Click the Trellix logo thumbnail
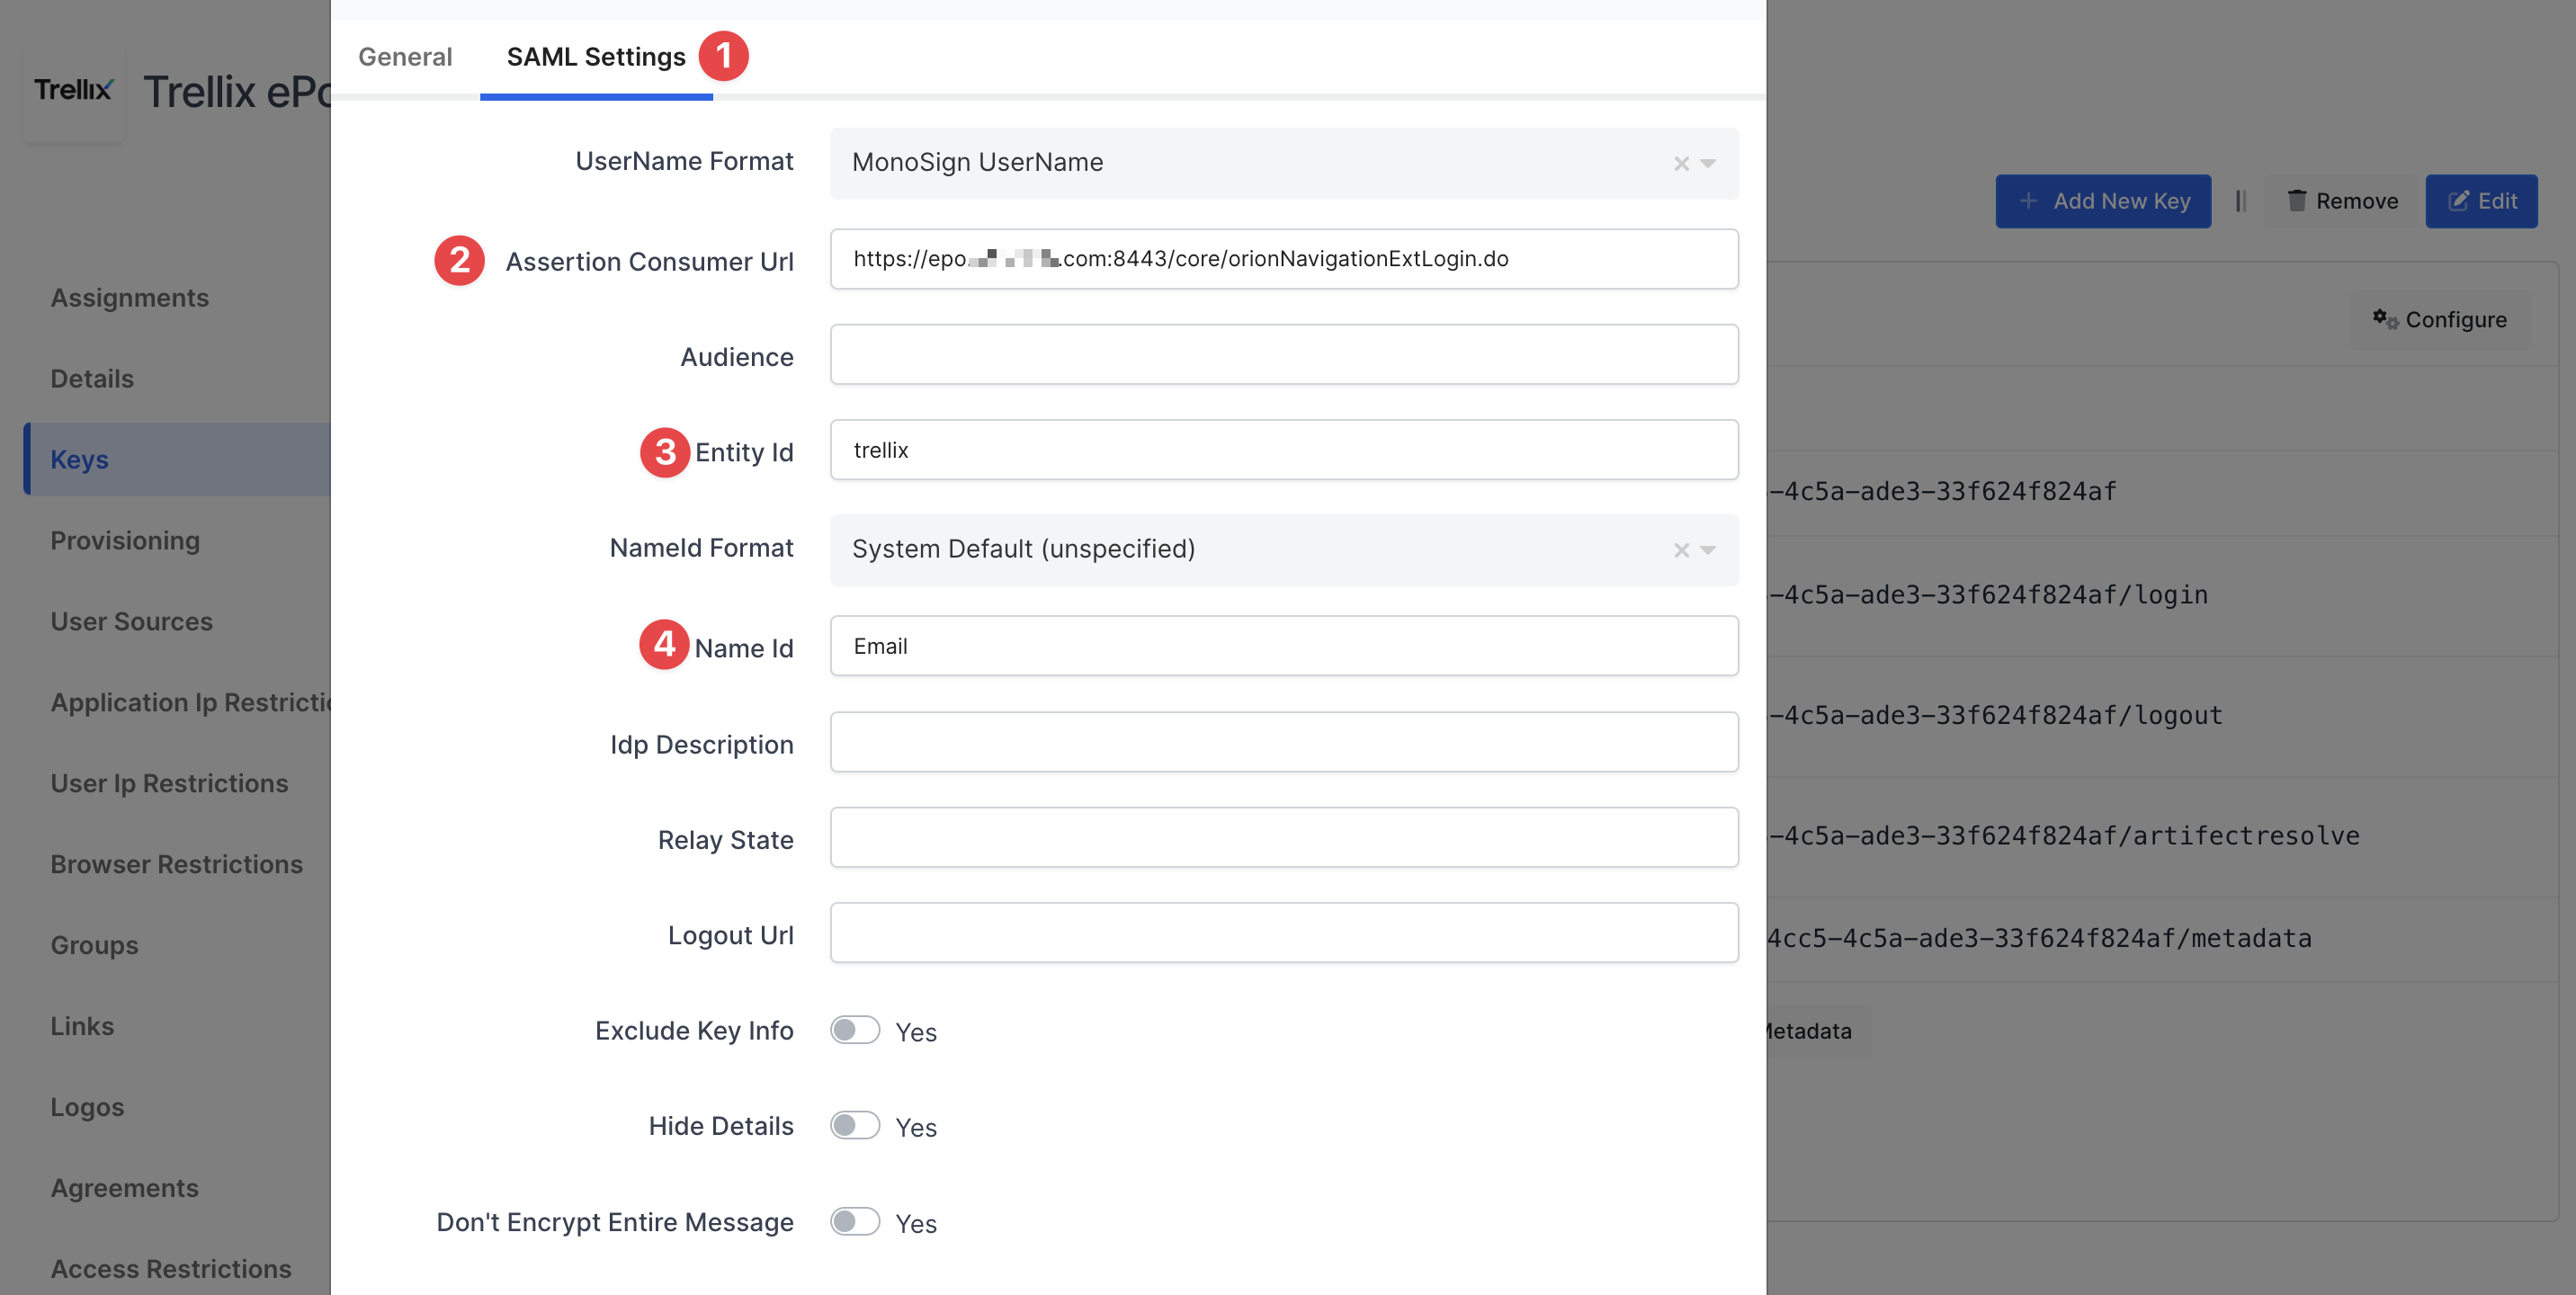This screenshot has height=1295, width=2576. (73, 91)
